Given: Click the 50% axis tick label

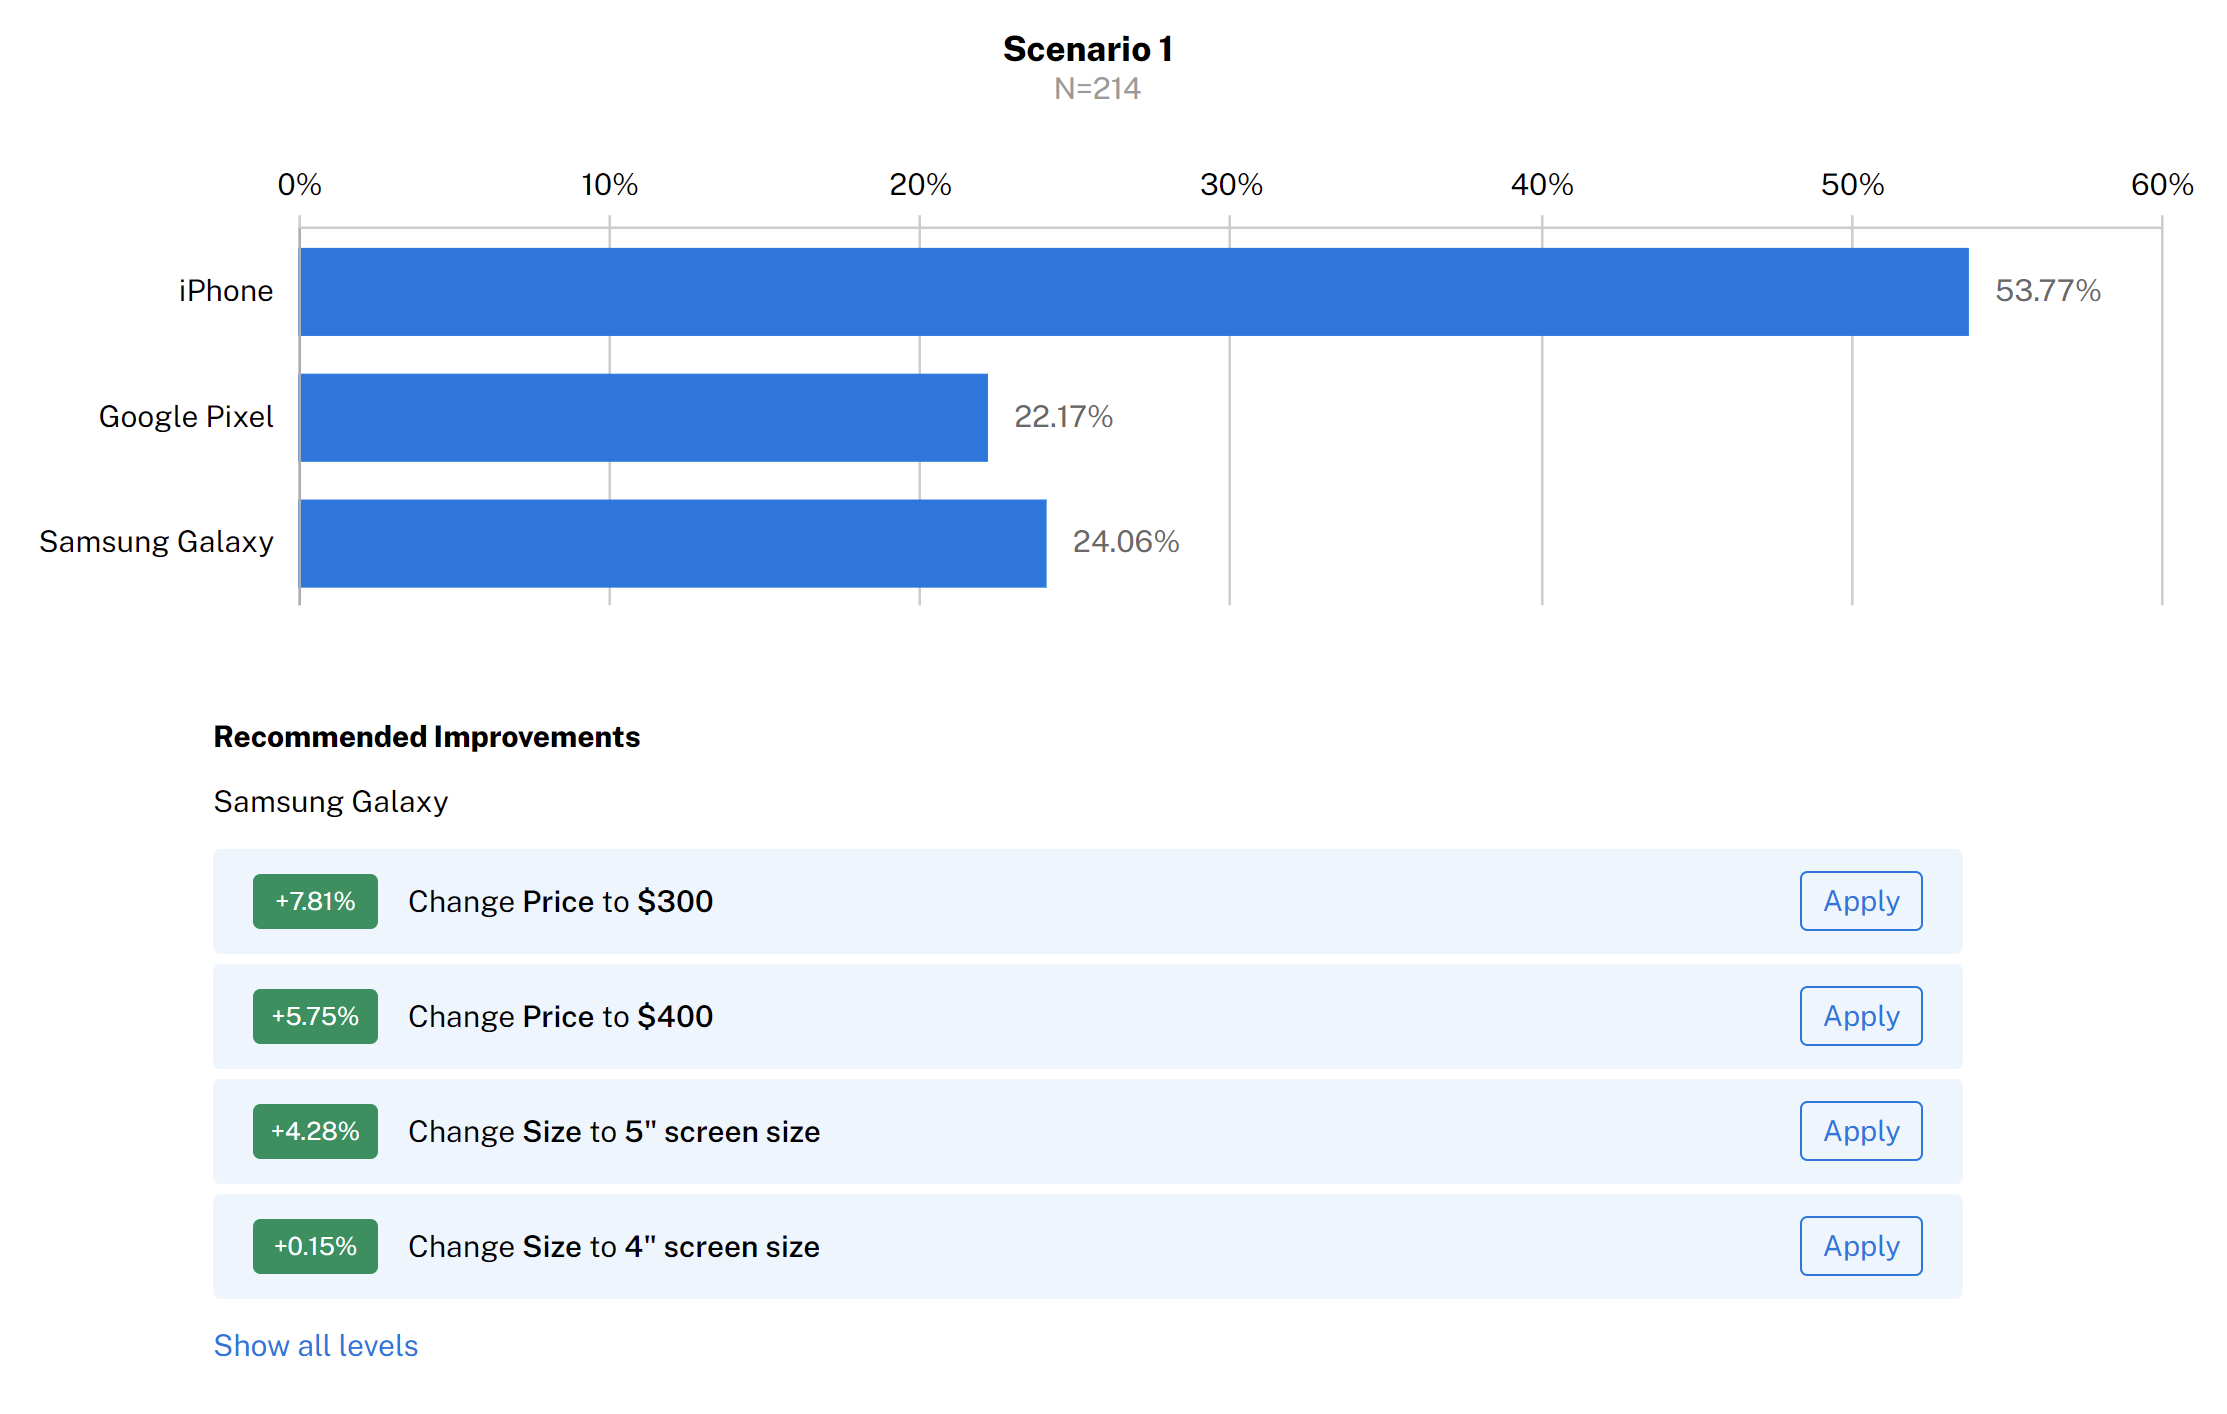Looking at the screenshot, I should 1852,185.
